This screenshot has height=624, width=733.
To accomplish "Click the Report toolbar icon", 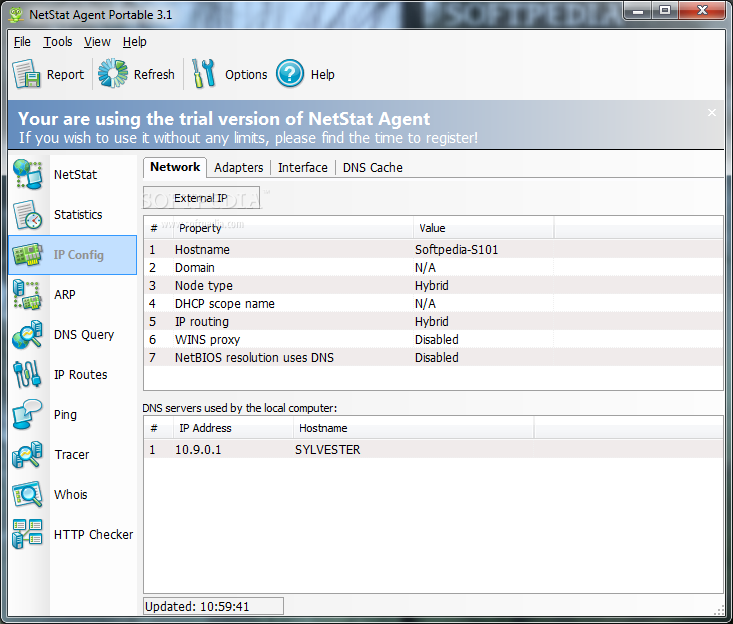I will (x=27, y=74).
